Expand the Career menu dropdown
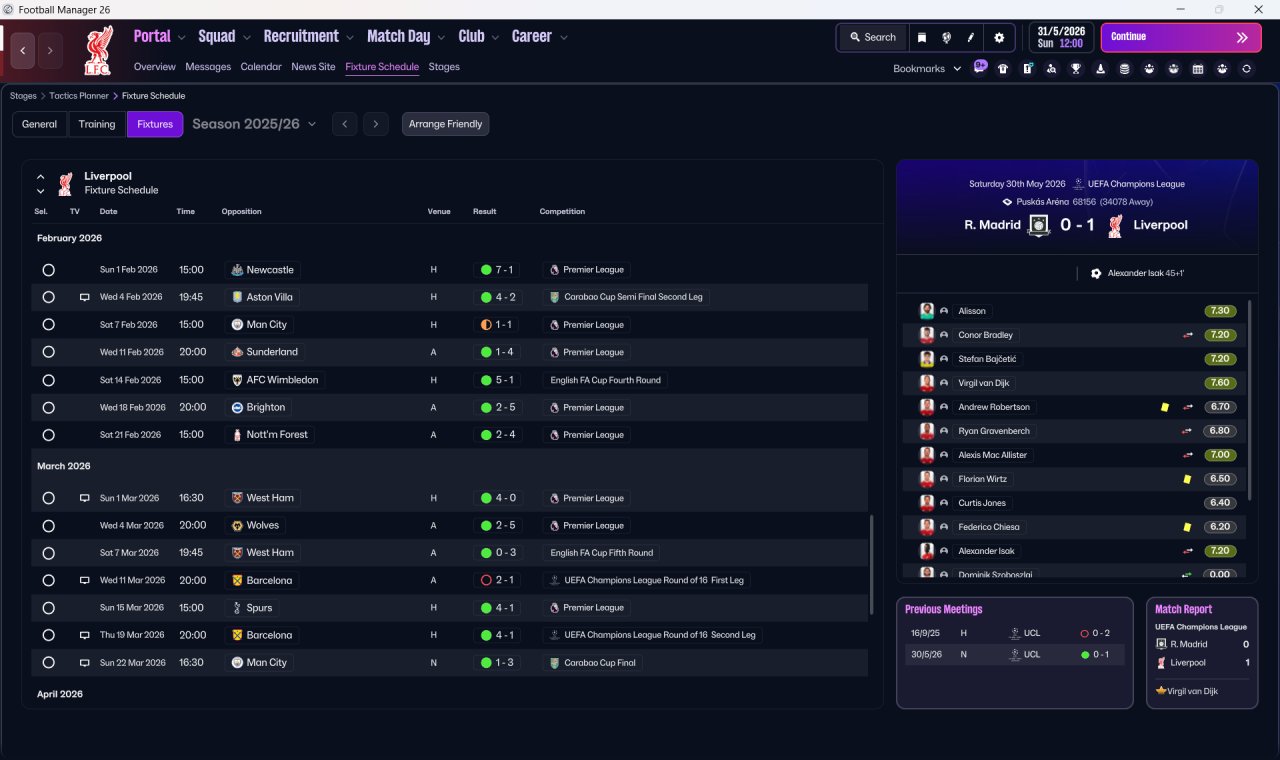 point(563,37)
